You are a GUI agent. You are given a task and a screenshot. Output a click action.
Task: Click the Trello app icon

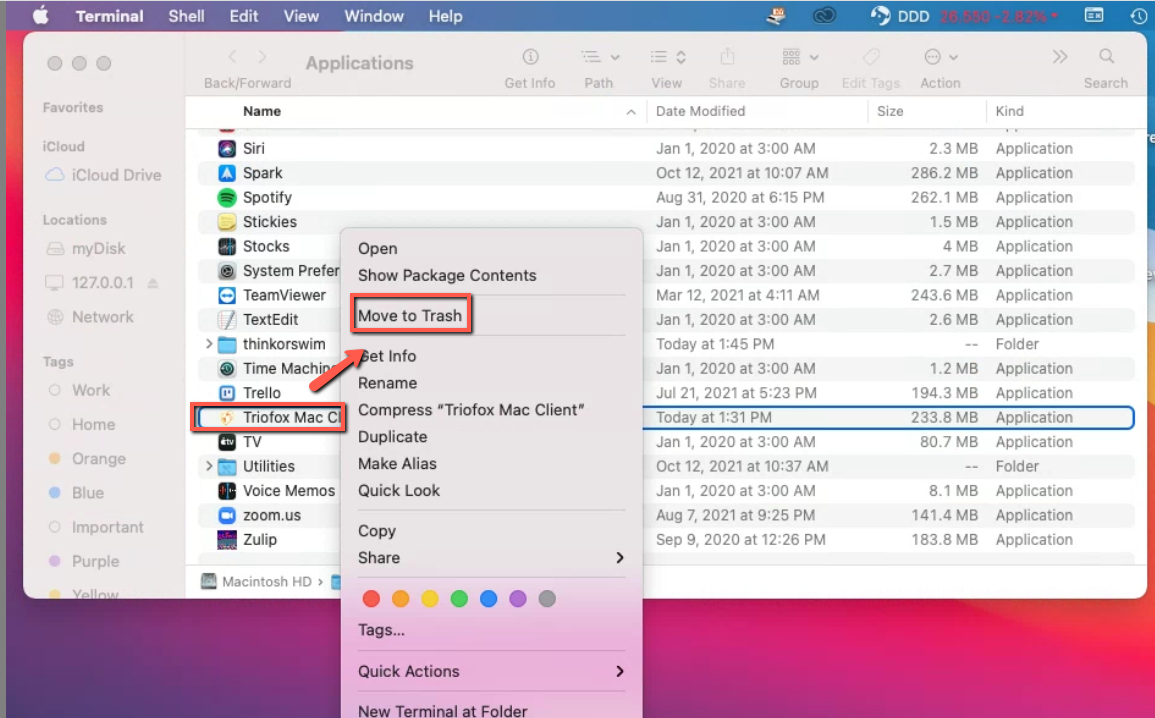pyautogui.click(x=227, y=393)
